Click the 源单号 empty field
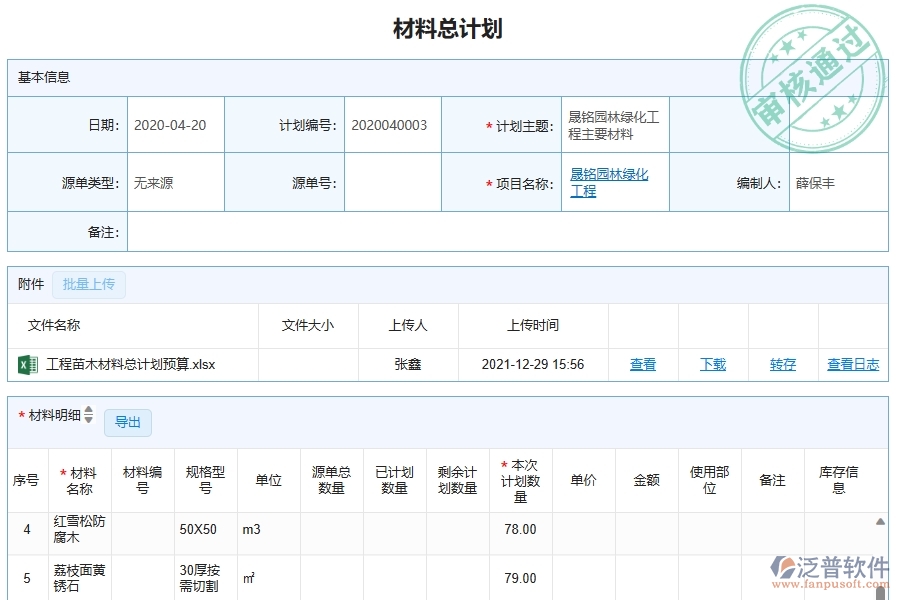The width and height of the screenshot is (900, 600). click(x=395, y=181)
